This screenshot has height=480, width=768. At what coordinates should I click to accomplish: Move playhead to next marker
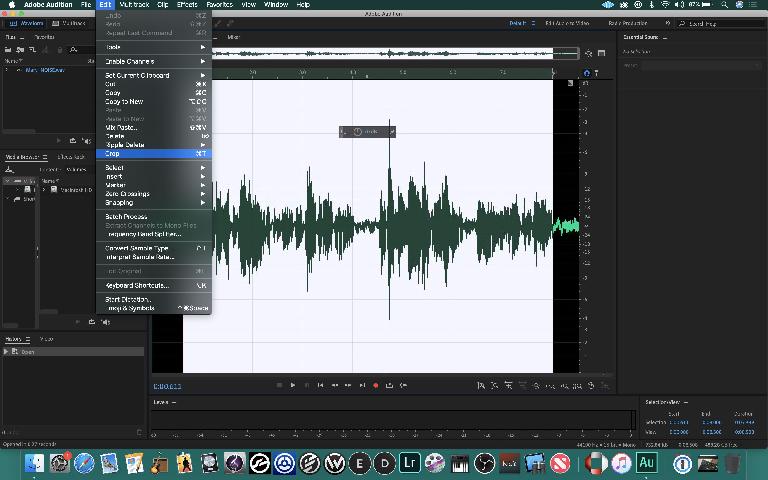[x=362, y=385]
